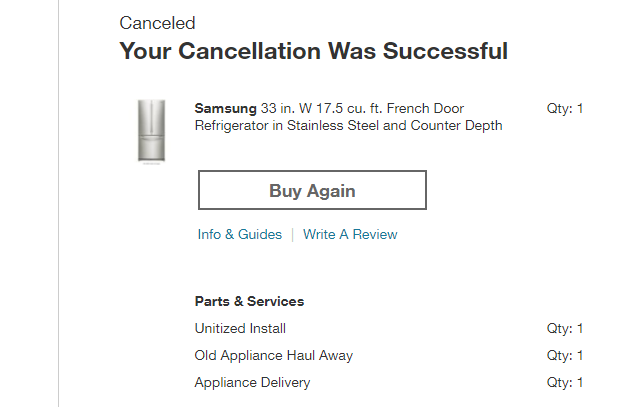Click the refrigerator's Qty: 1 label
The image size is (627, 407).
coord(564,108)
